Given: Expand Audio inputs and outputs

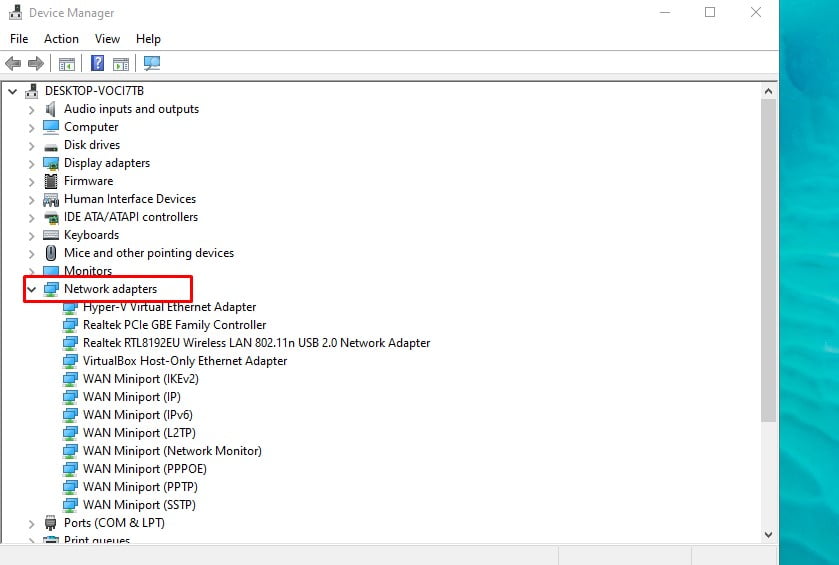Looking at the screenshot, I should (x=31, y=110).
